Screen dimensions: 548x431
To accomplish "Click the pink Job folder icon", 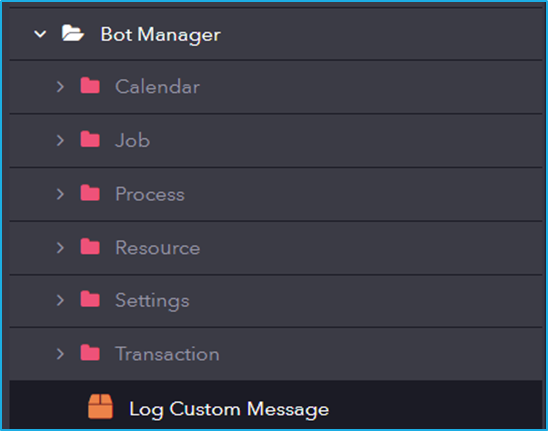I will (90, 139).
